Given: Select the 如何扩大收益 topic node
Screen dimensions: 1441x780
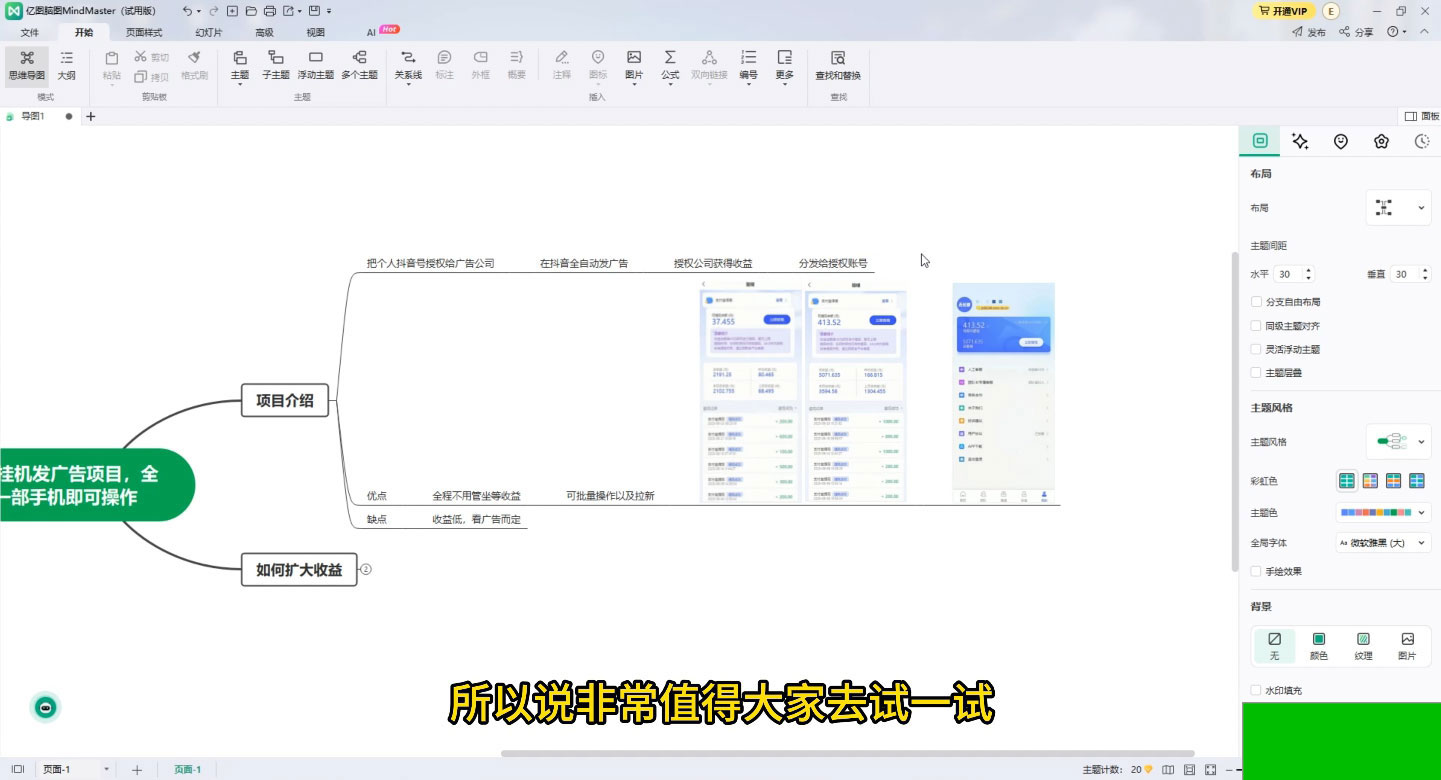Looking at the screenshot, I should (x=299, y=570).
